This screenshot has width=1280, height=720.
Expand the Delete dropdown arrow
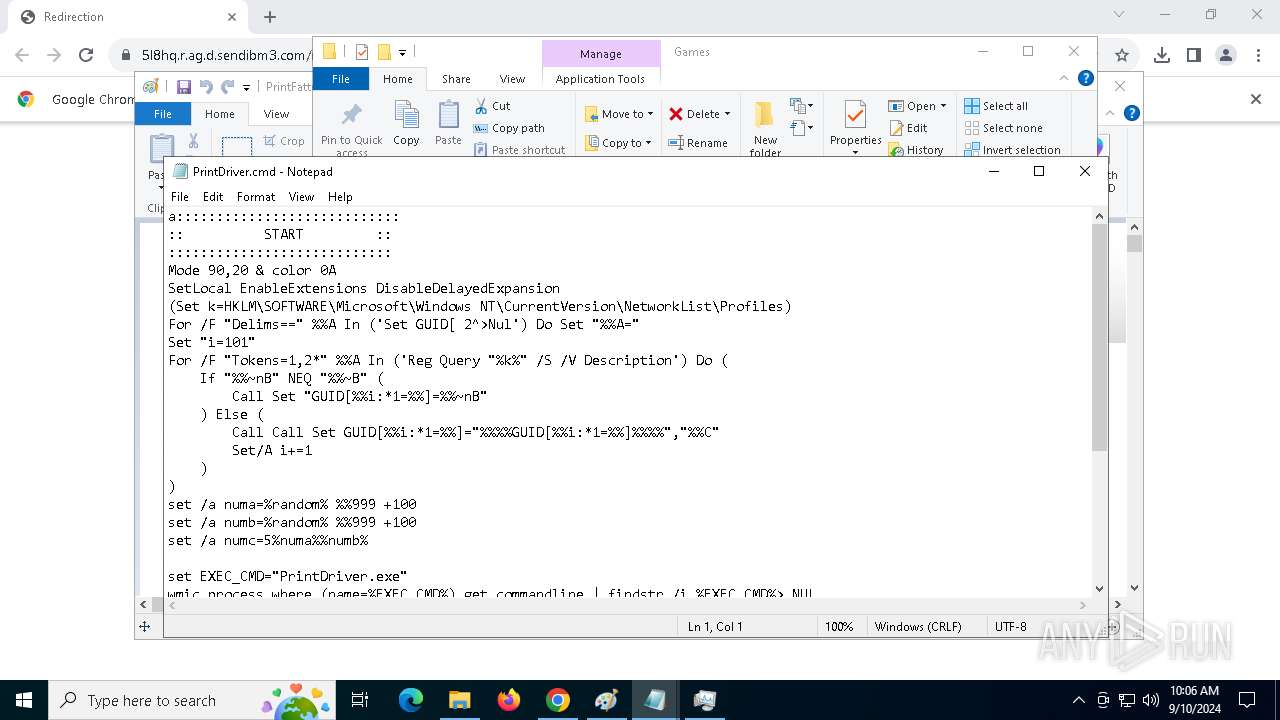tap(727, 114)
